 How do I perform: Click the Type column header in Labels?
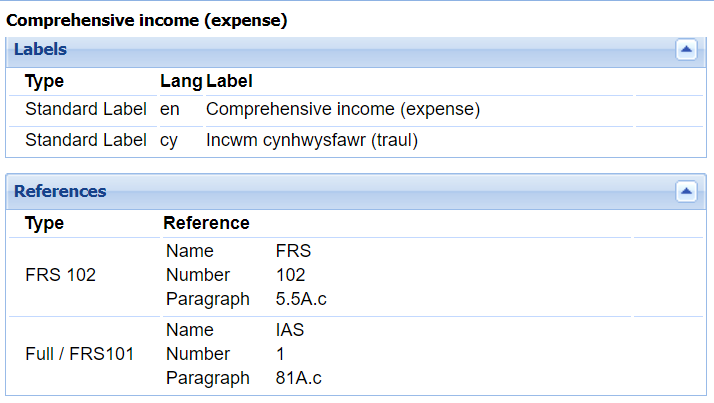pyautogui.click(x=44, y=82)
